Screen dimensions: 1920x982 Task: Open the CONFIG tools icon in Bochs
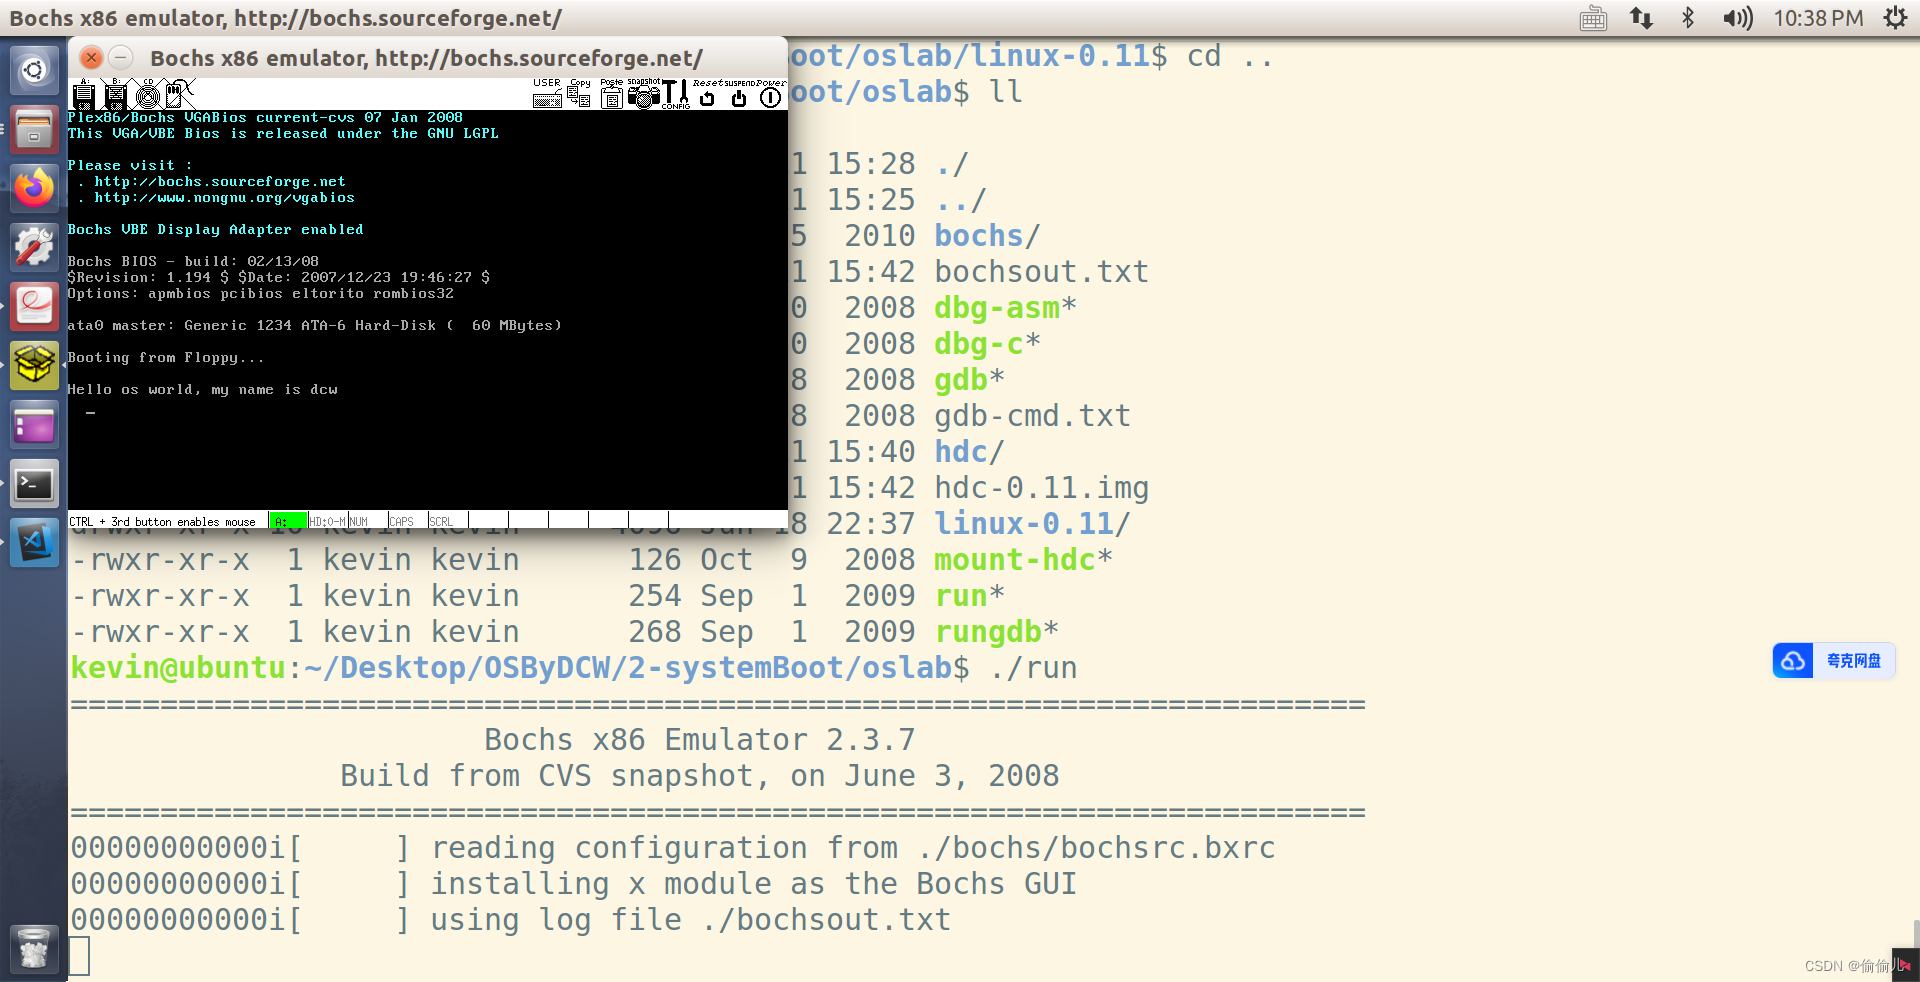pos(676,95)
